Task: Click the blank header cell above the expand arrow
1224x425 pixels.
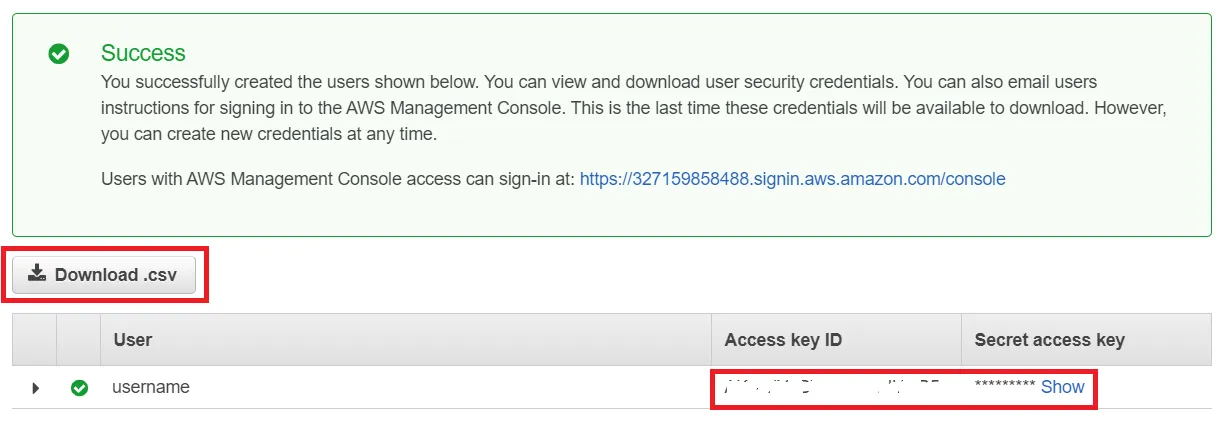Action: (x=34, y=340)
